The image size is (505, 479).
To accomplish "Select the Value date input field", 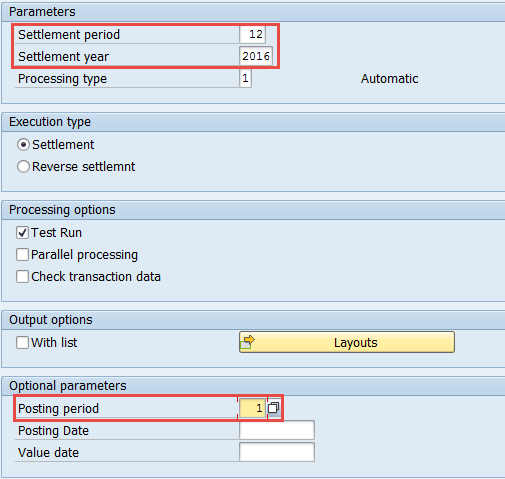I will coord(277,452).
